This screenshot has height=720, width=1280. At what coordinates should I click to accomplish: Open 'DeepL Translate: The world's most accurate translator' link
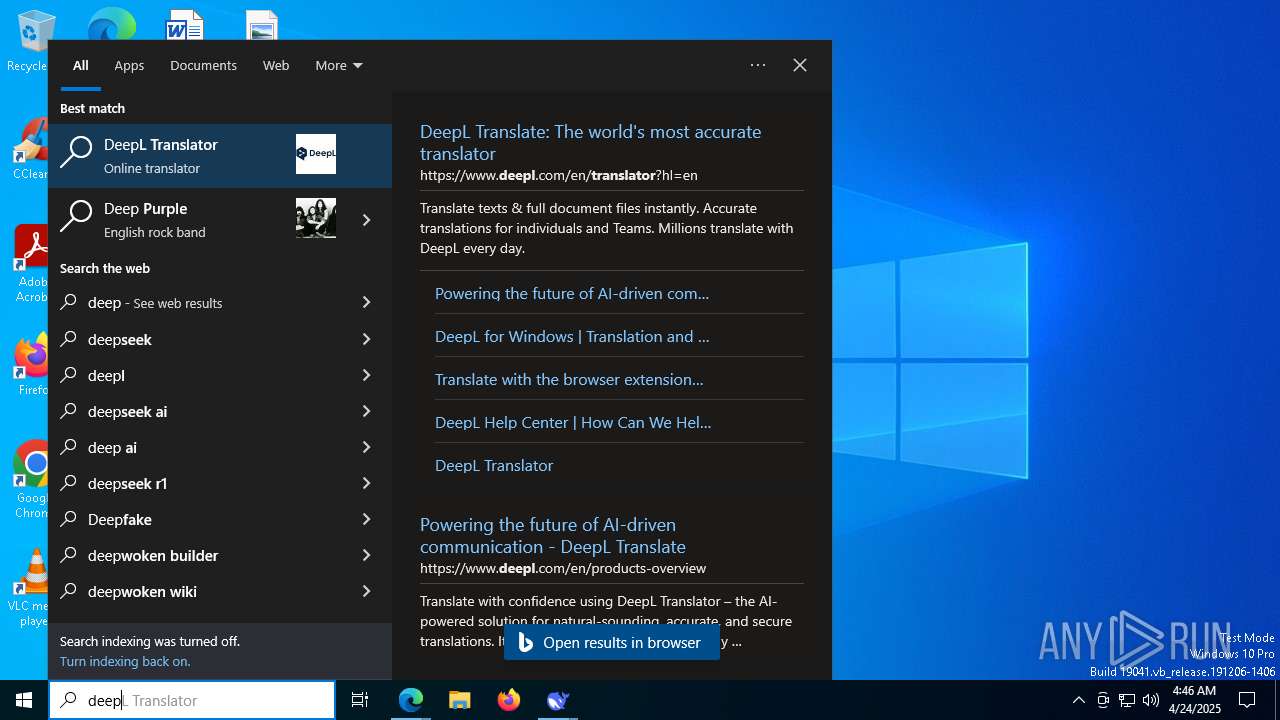tap(590, 142)
